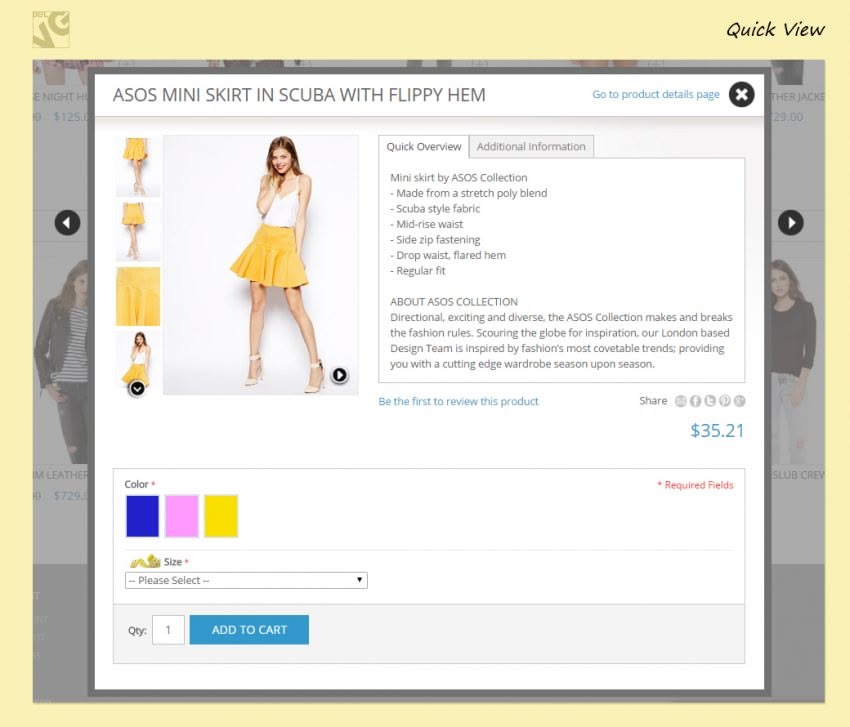Share product on Google Plus
The height and width of the screenshot is (727, 850).
click(x=739, y=401)
